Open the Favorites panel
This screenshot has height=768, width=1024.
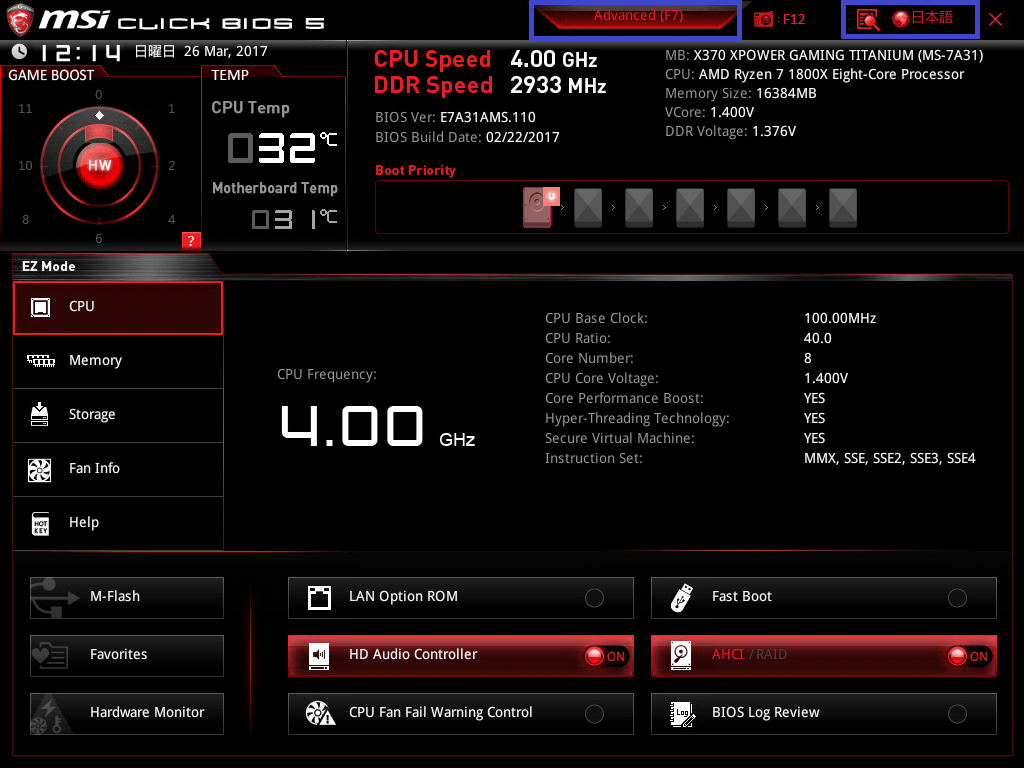[x=127, y=656]
